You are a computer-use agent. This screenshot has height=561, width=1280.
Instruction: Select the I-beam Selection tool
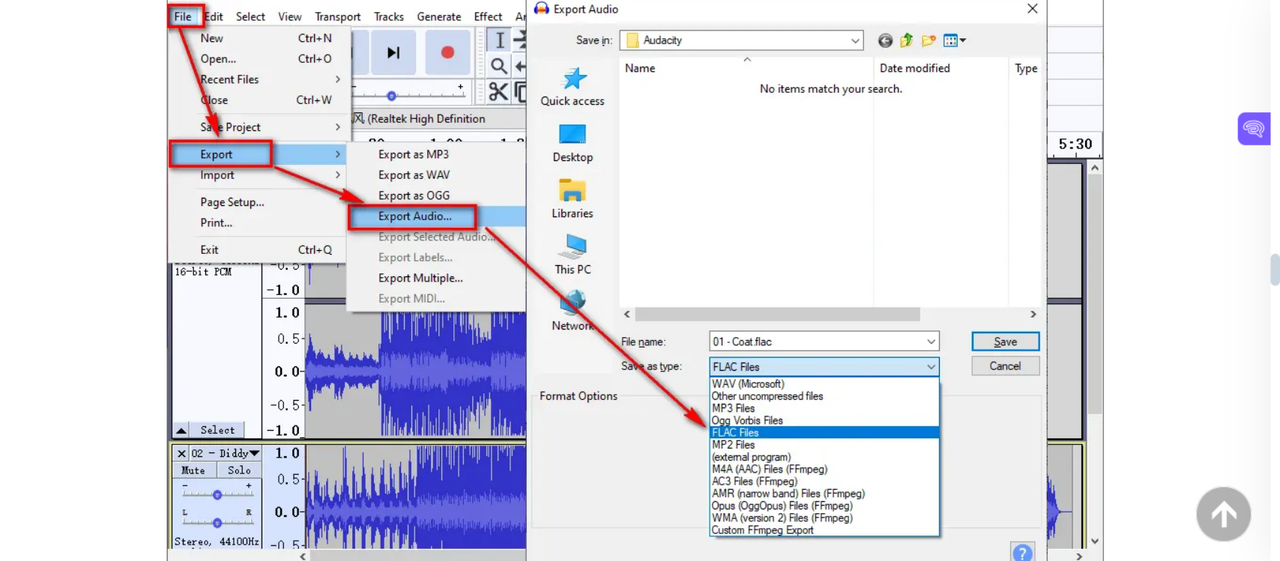click(499, 40)
